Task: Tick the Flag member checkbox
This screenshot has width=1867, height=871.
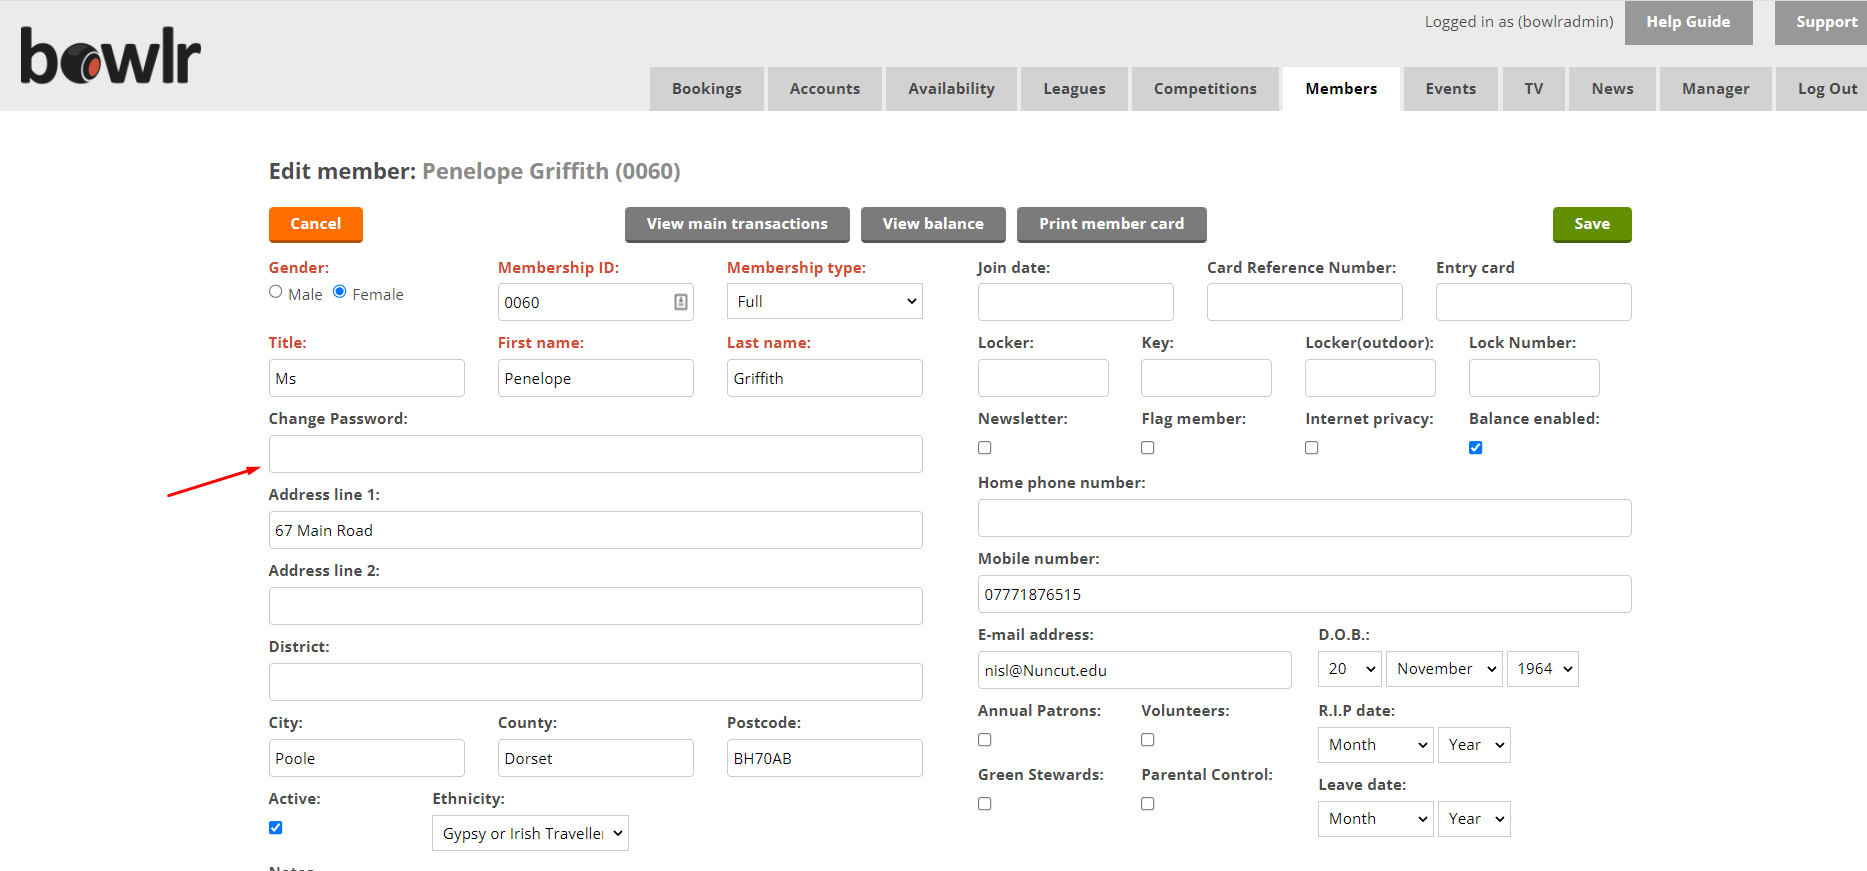Action: pos(1148,448)
